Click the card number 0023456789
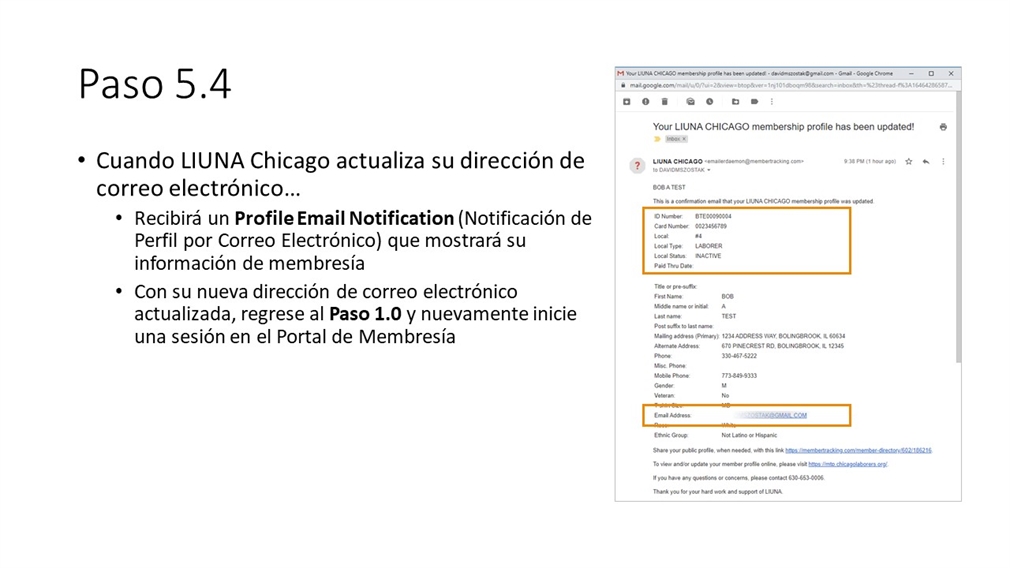This screenshot has height=568, width=1010. [710, 226]
